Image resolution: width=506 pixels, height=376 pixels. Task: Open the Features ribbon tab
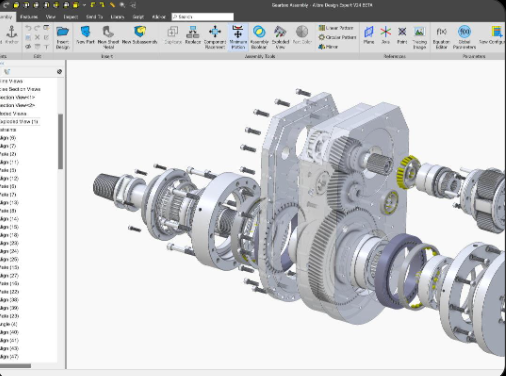pos(29,17)
